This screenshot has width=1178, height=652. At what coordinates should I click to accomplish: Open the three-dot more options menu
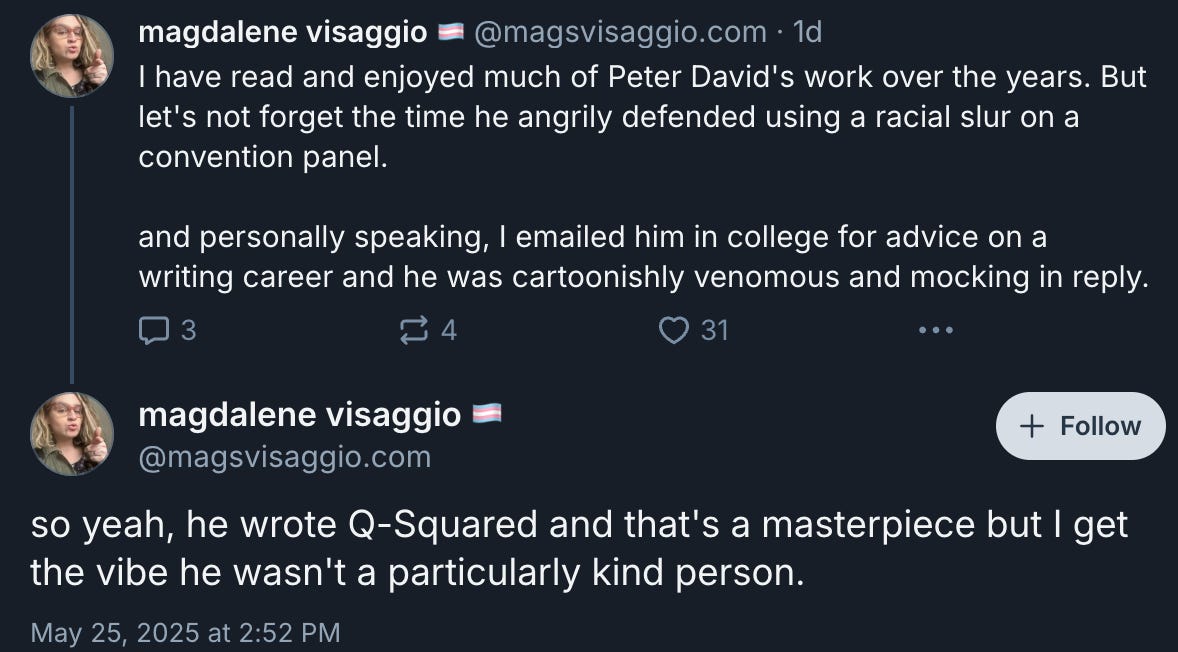click(x=935, y=329)
